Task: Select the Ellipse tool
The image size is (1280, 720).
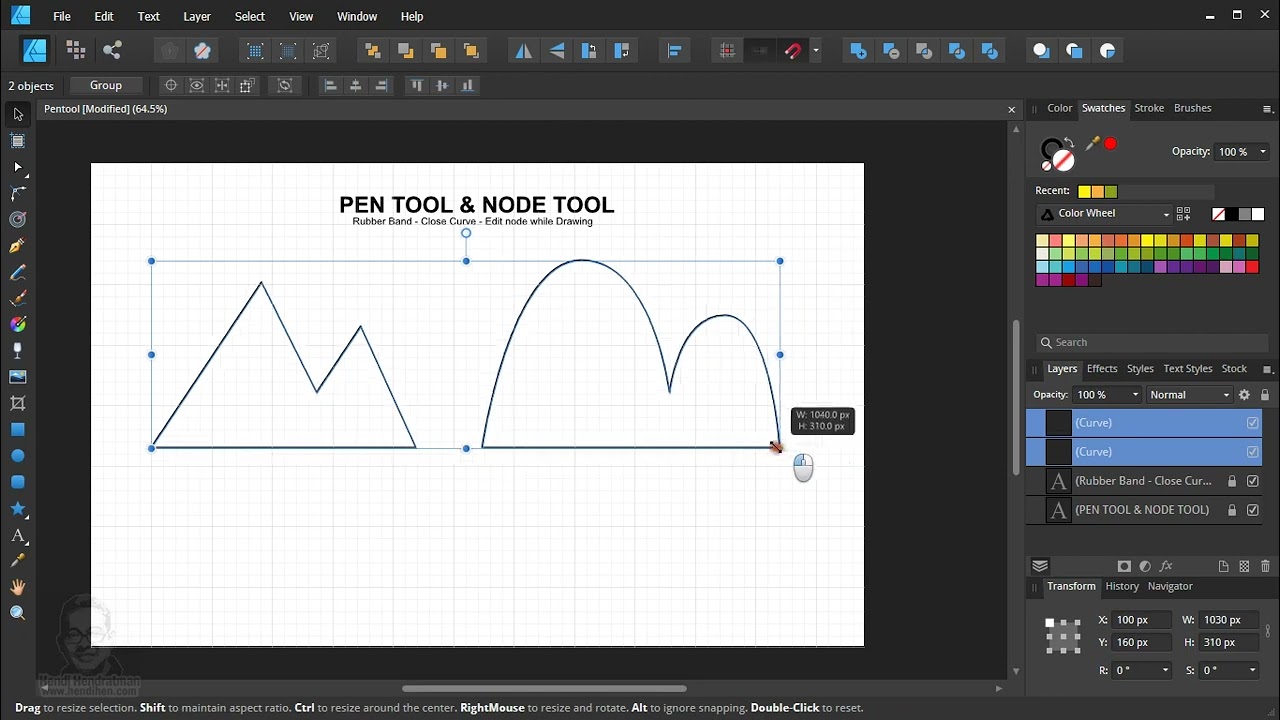Action: [18, 456]
